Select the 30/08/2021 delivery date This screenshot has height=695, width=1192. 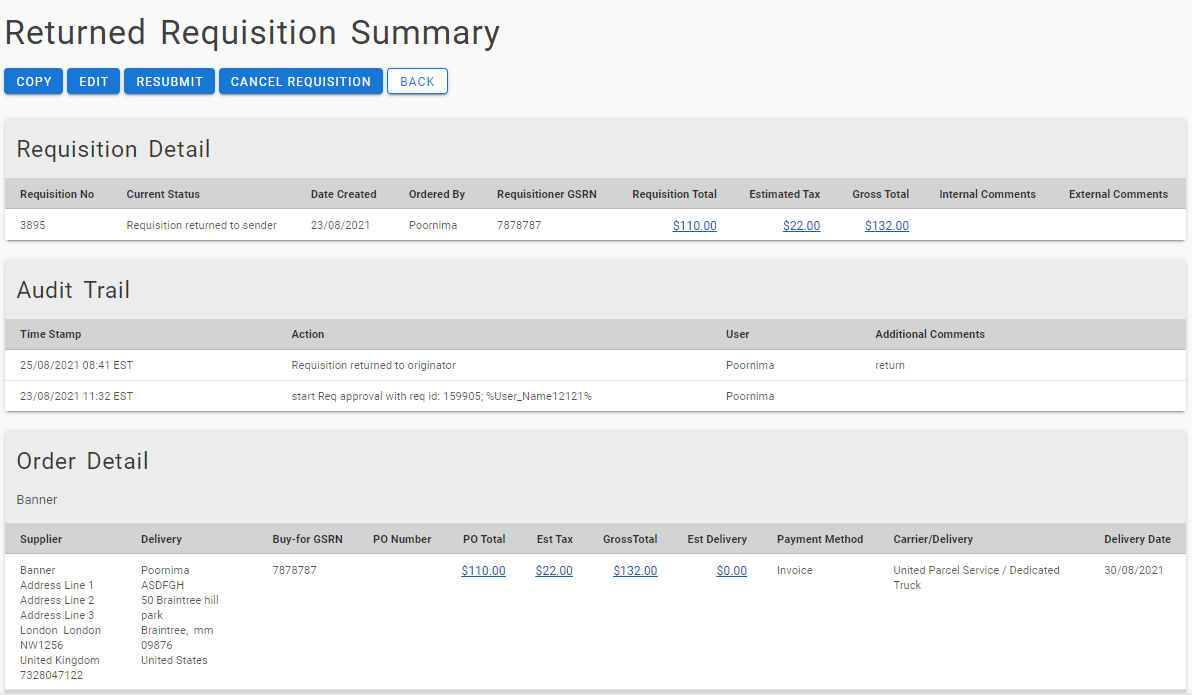(x=1133, y=570)
